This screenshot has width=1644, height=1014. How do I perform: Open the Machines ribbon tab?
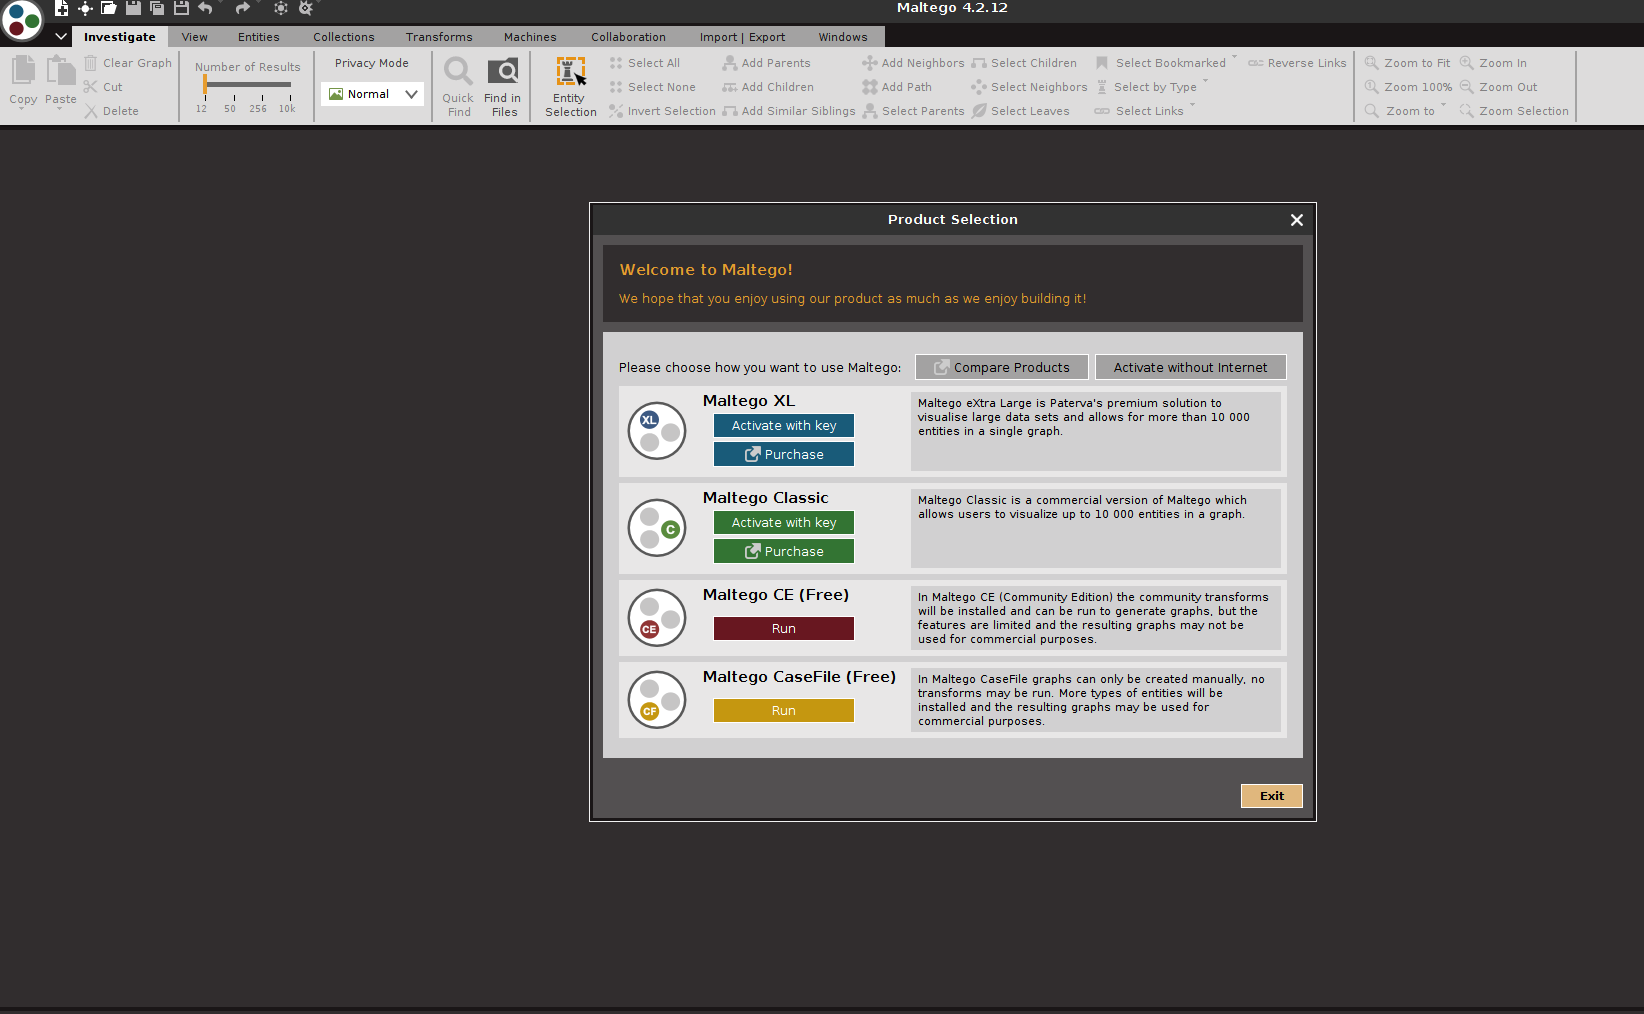(x=530, y=37)
